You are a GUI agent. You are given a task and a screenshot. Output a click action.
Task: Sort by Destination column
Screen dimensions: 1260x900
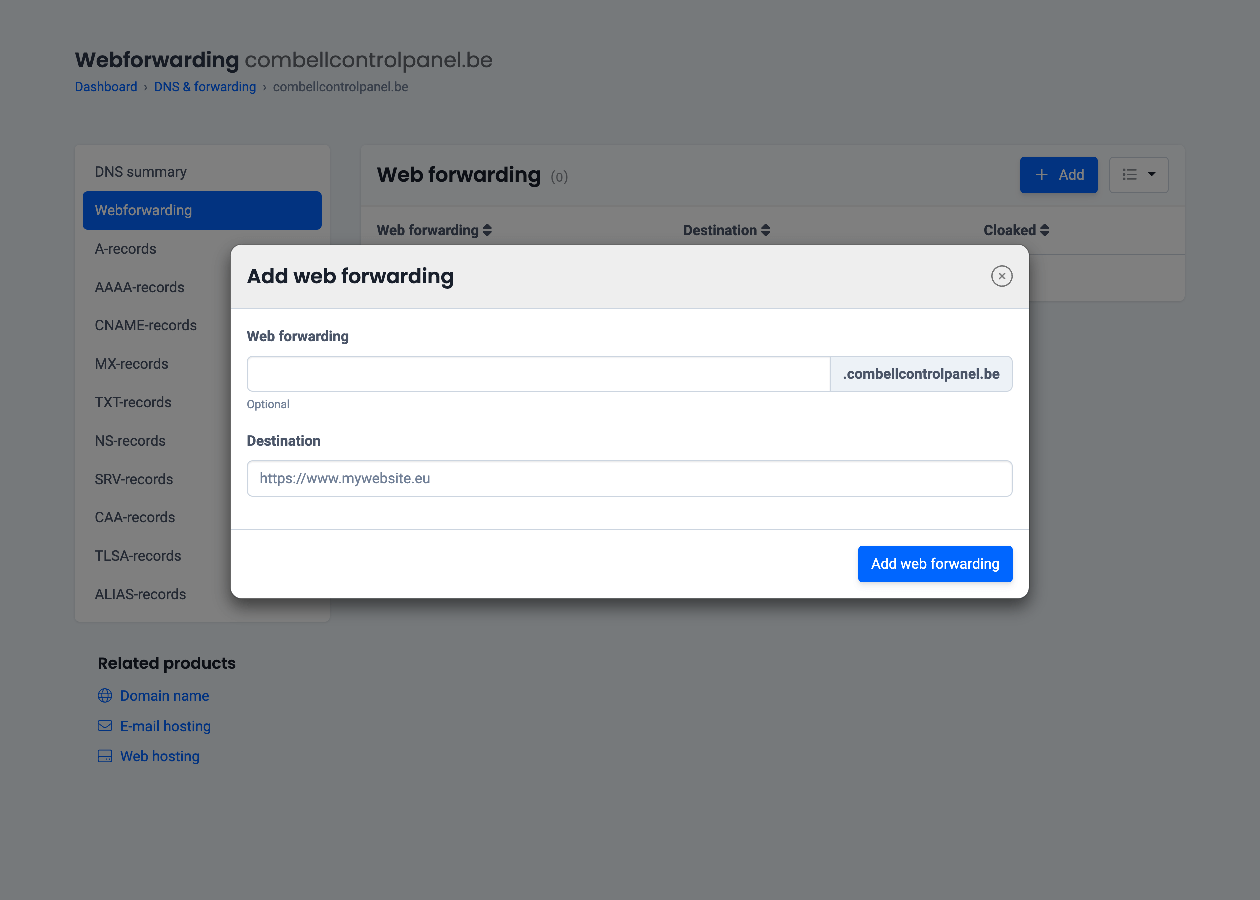click(x=727, y=230)
